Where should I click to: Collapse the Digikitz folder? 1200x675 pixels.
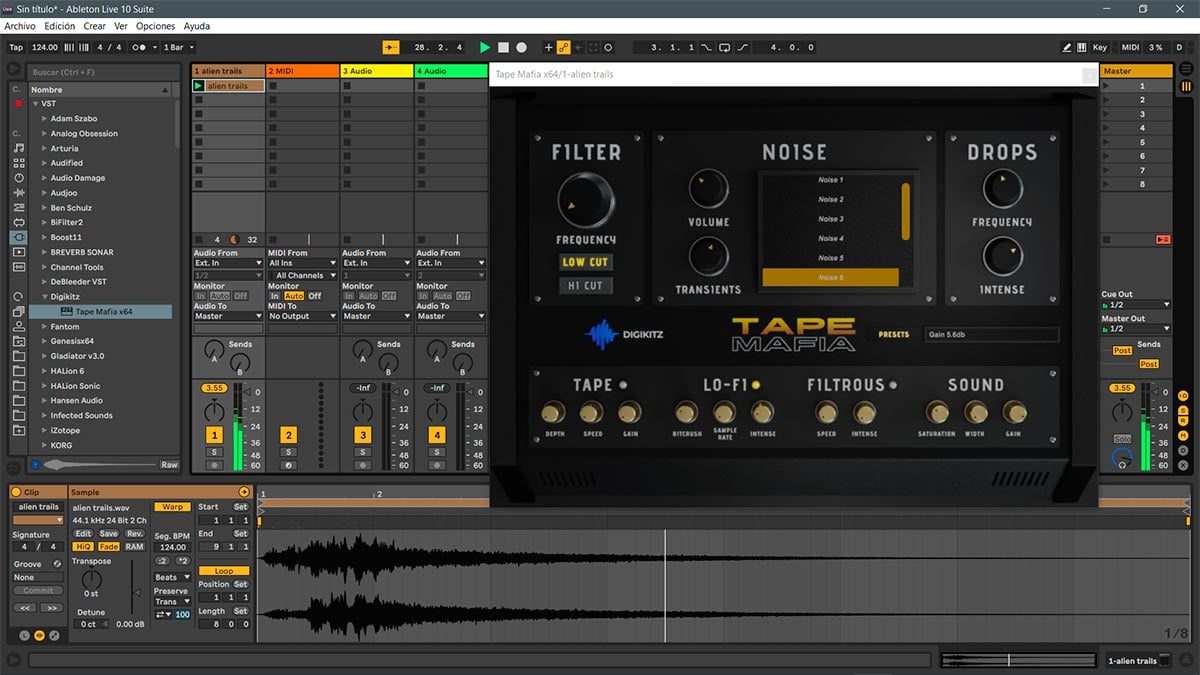pos(44,297)
